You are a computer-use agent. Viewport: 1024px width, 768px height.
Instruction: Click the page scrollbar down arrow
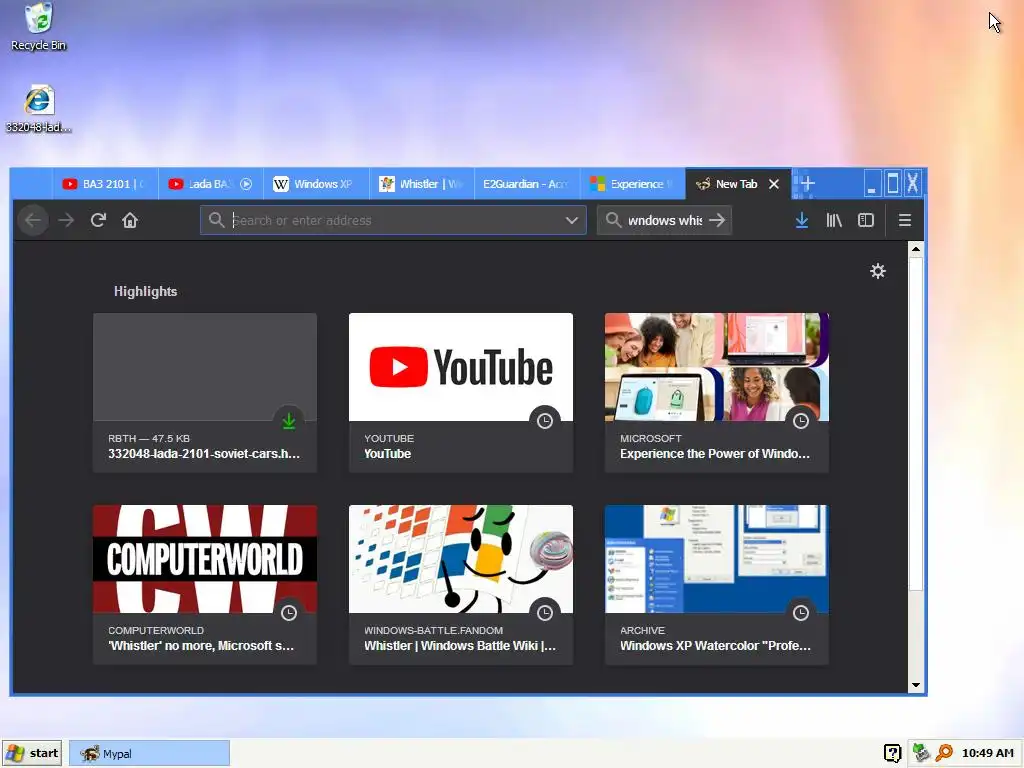click(916, 685)
